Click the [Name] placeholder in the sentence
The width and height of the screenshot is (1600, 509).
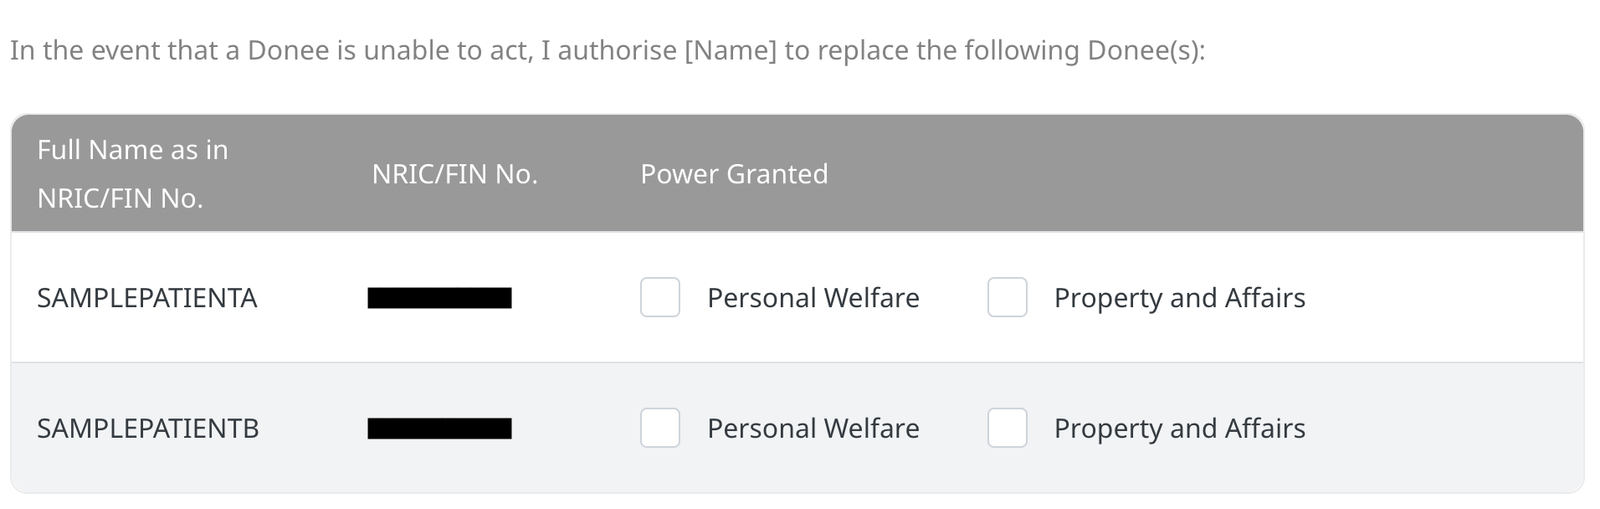point(730,51)
